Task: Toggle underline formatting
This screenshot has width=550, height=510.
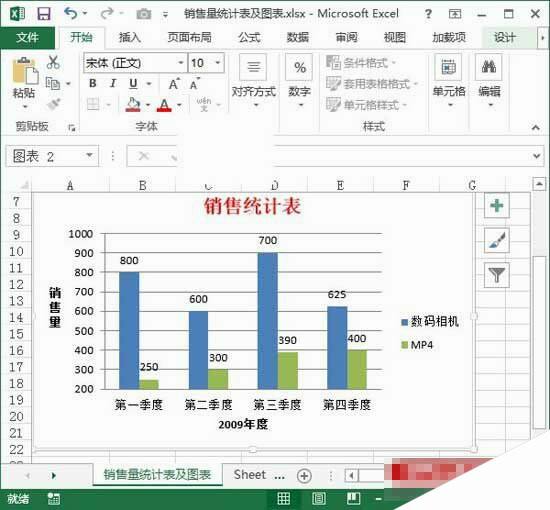Action: [x=133, y=83]
